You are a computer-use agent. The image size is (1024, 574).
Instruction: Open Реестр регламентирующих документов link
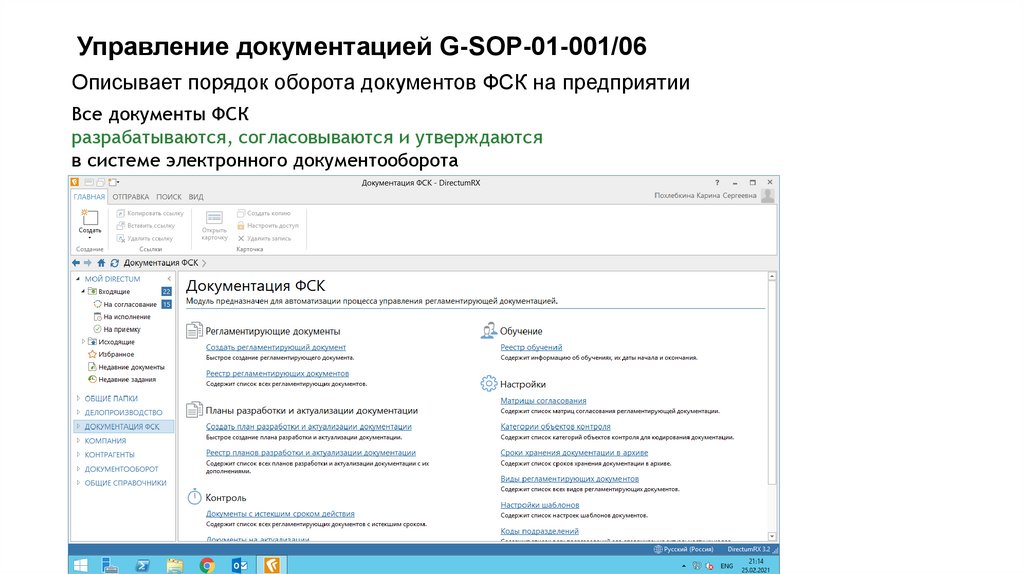[278, 374]
